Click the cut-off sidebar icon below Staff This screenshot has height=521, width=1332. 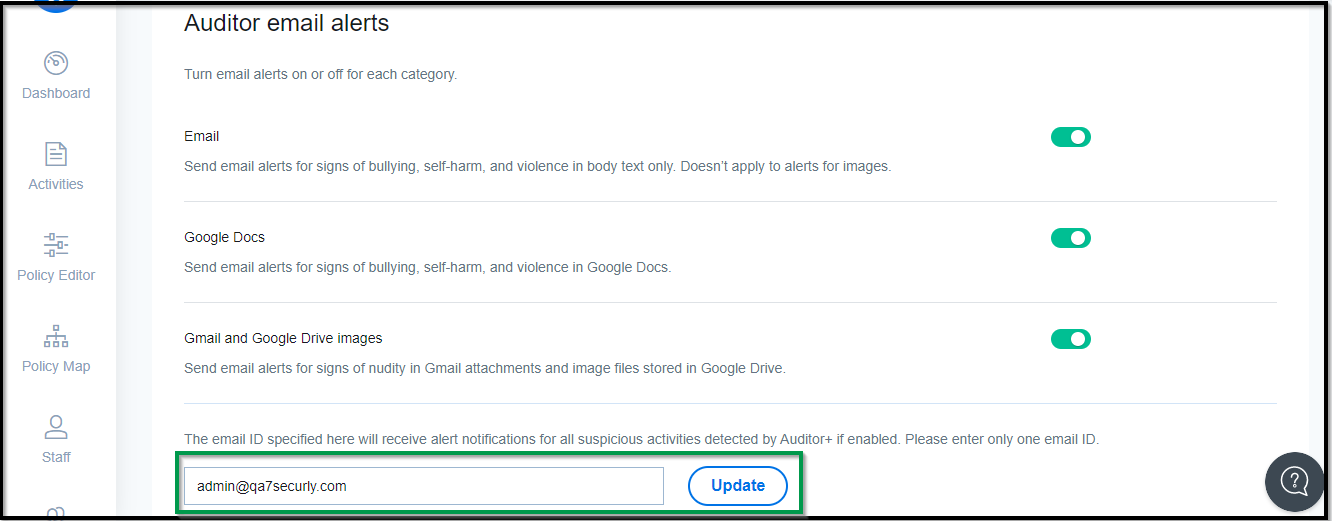tap(56, 513)
